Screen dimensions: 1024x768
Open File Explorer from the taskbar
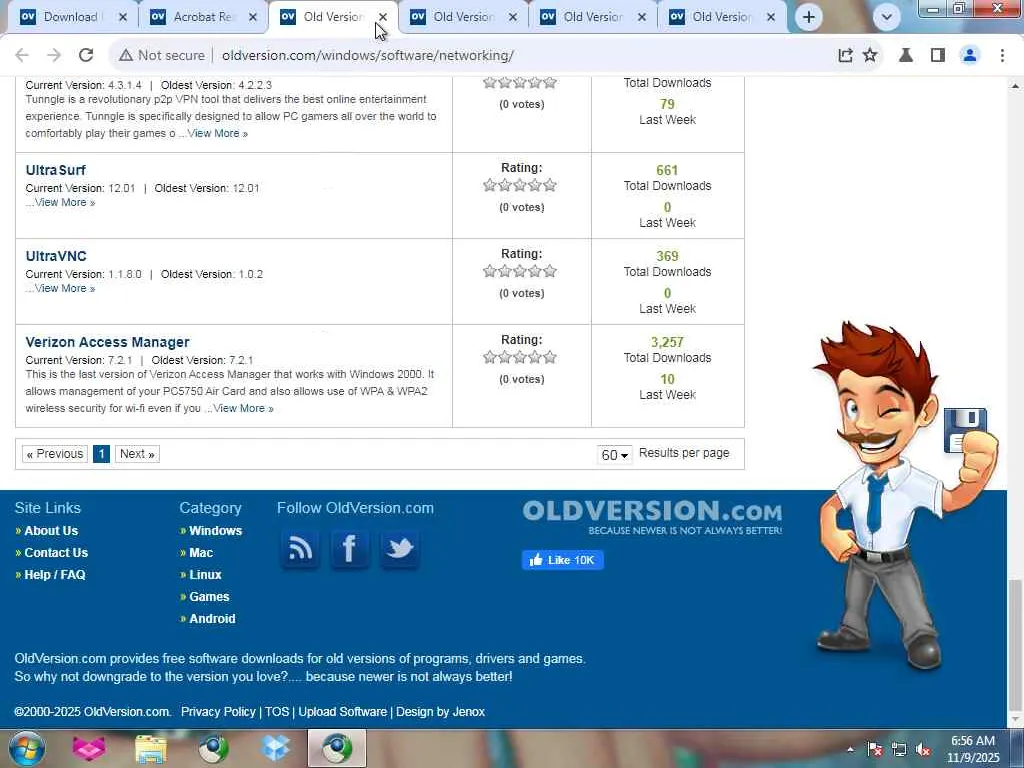(x=151, y=748)
